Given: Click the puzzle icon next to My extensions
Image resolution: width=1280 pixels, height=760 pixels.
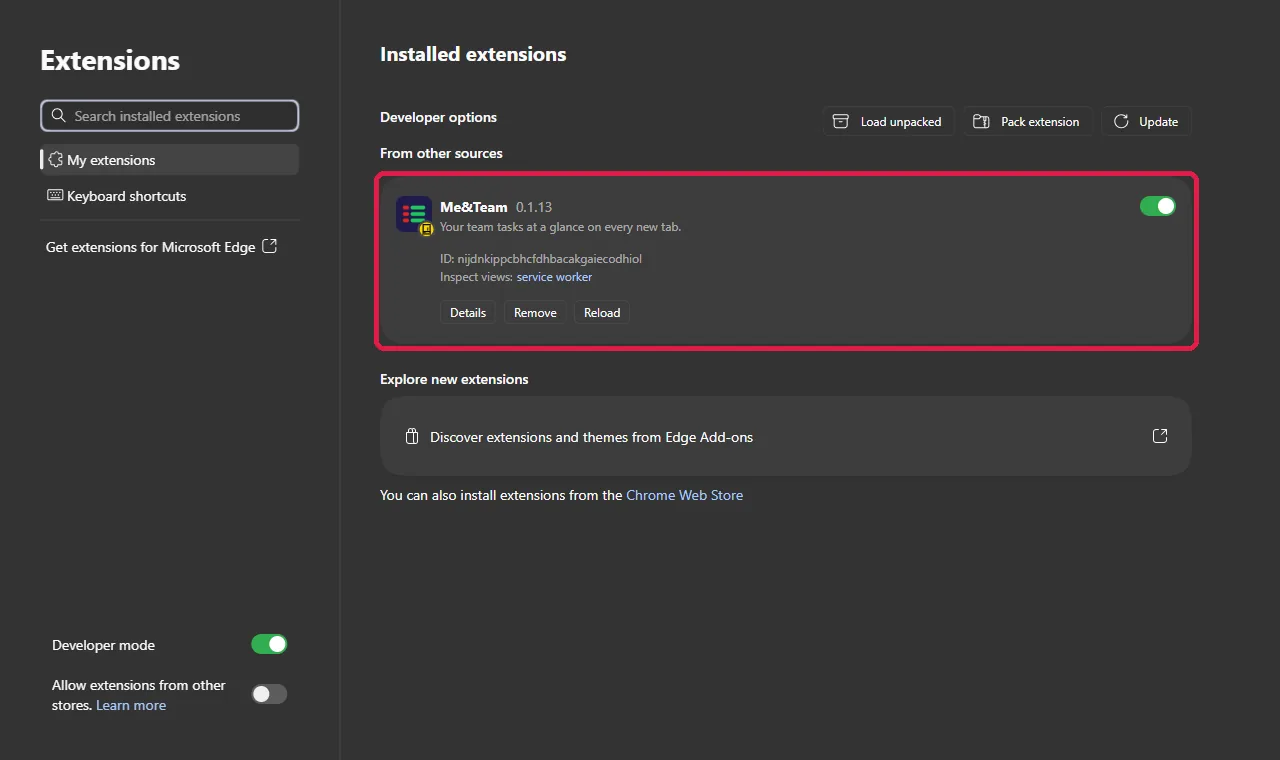Looking at the screenshot, I should point(56,160).
